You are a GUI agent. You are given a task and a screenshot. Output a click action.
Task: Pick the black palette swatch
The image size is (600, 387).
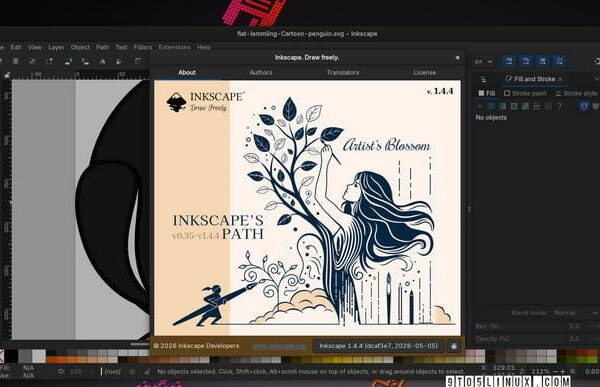point(11,356)
